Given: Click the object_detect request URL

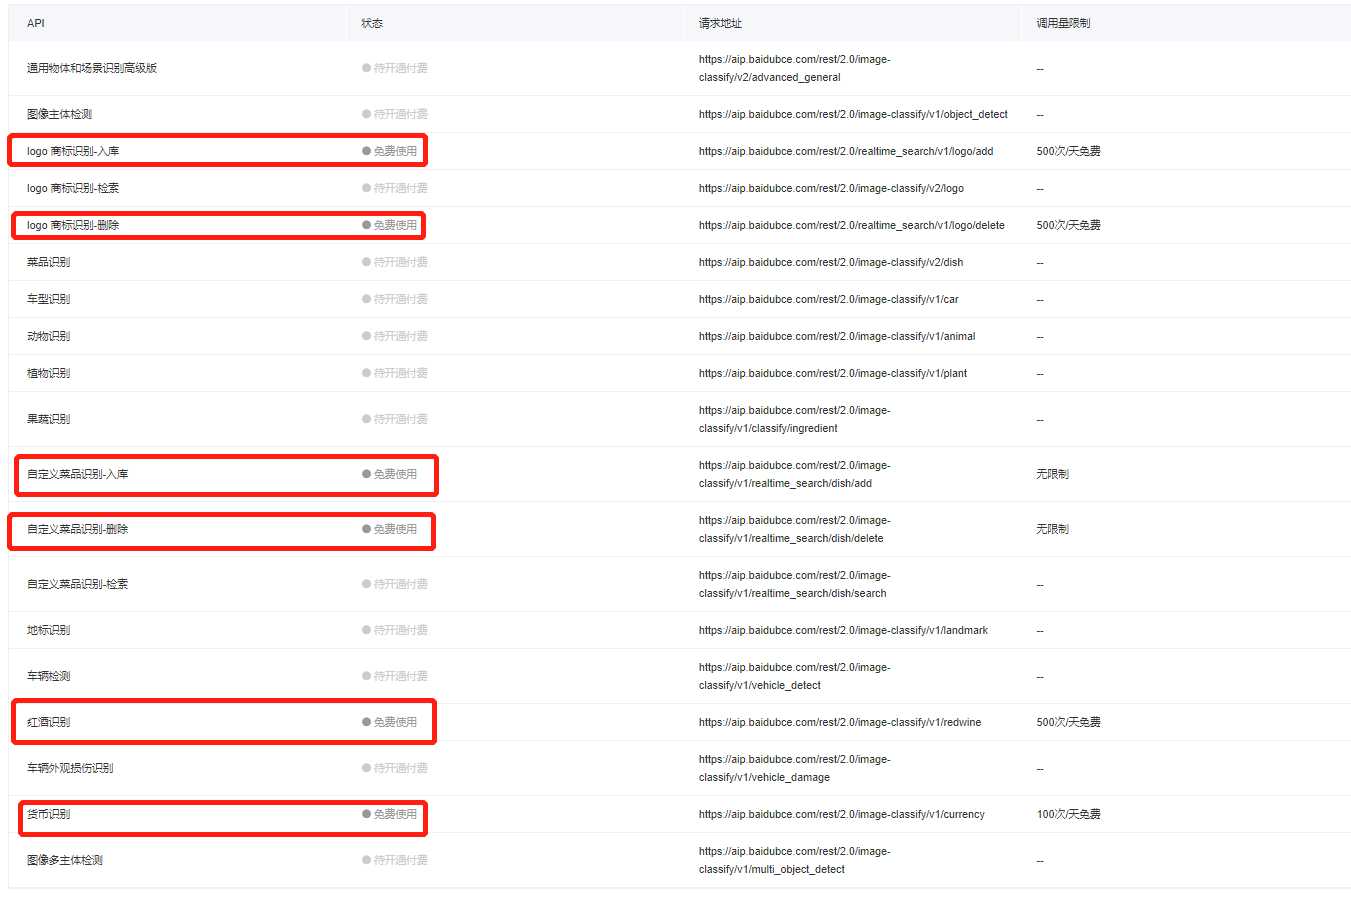Looking at the screenshot, I should pos(853,114).
